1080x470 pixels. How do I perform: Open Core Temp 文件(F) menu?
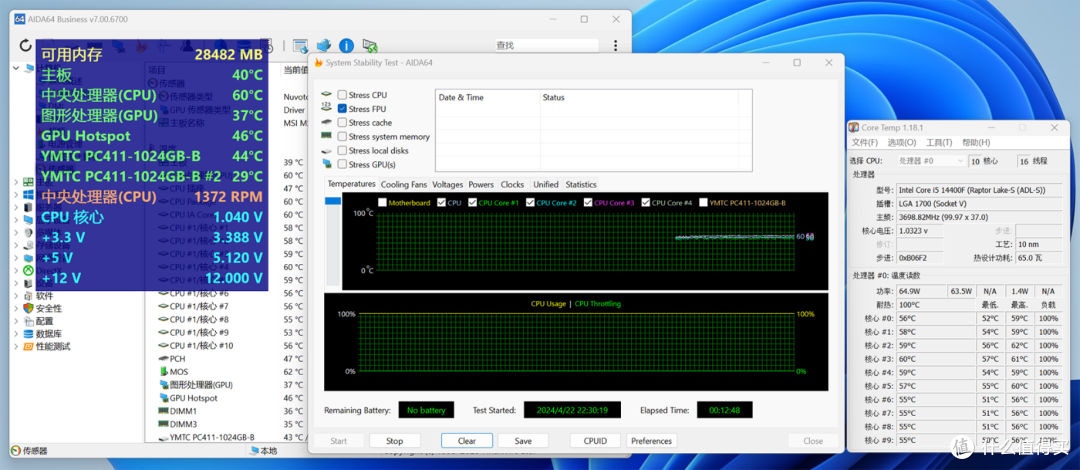864,143
